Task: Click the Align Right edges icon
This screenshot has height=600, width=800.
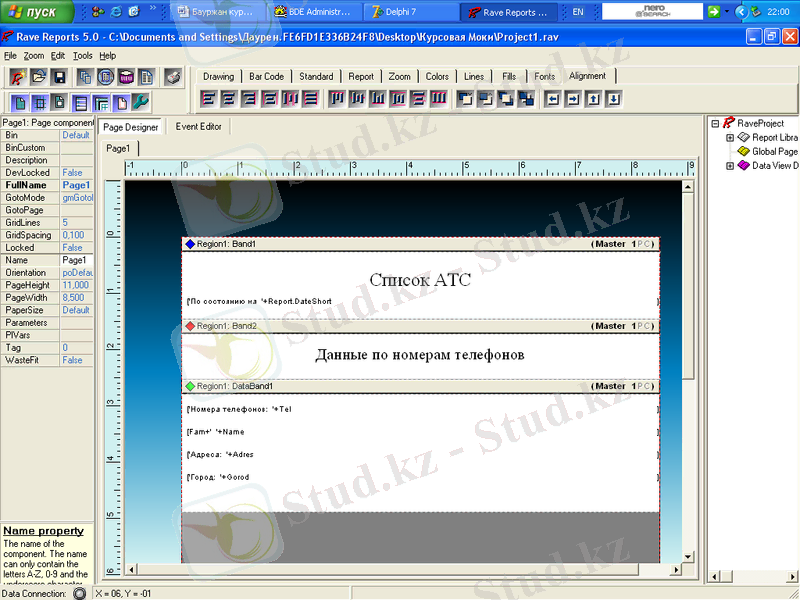Action: [x=248, y=98]
